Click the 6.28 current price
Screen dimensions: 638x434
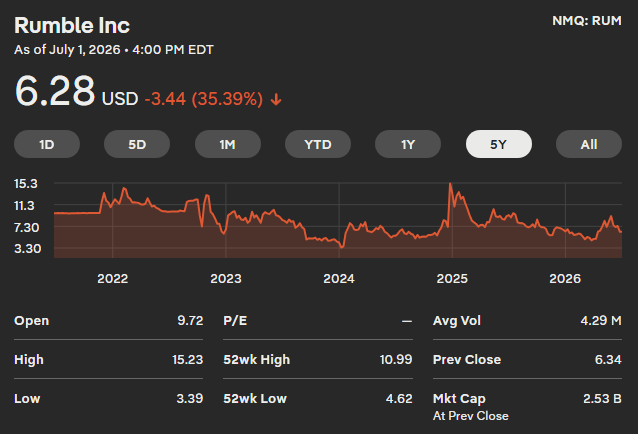[55, 91]
